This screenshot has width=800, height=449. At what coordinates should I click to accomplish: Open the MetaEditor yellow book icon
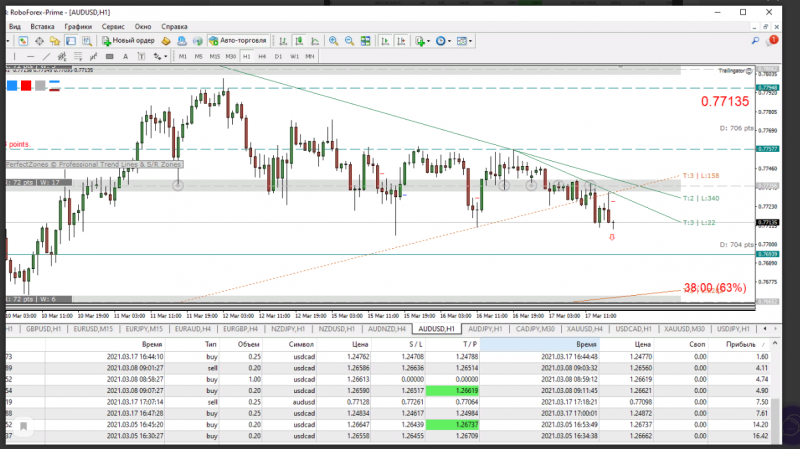click(166, 41)
